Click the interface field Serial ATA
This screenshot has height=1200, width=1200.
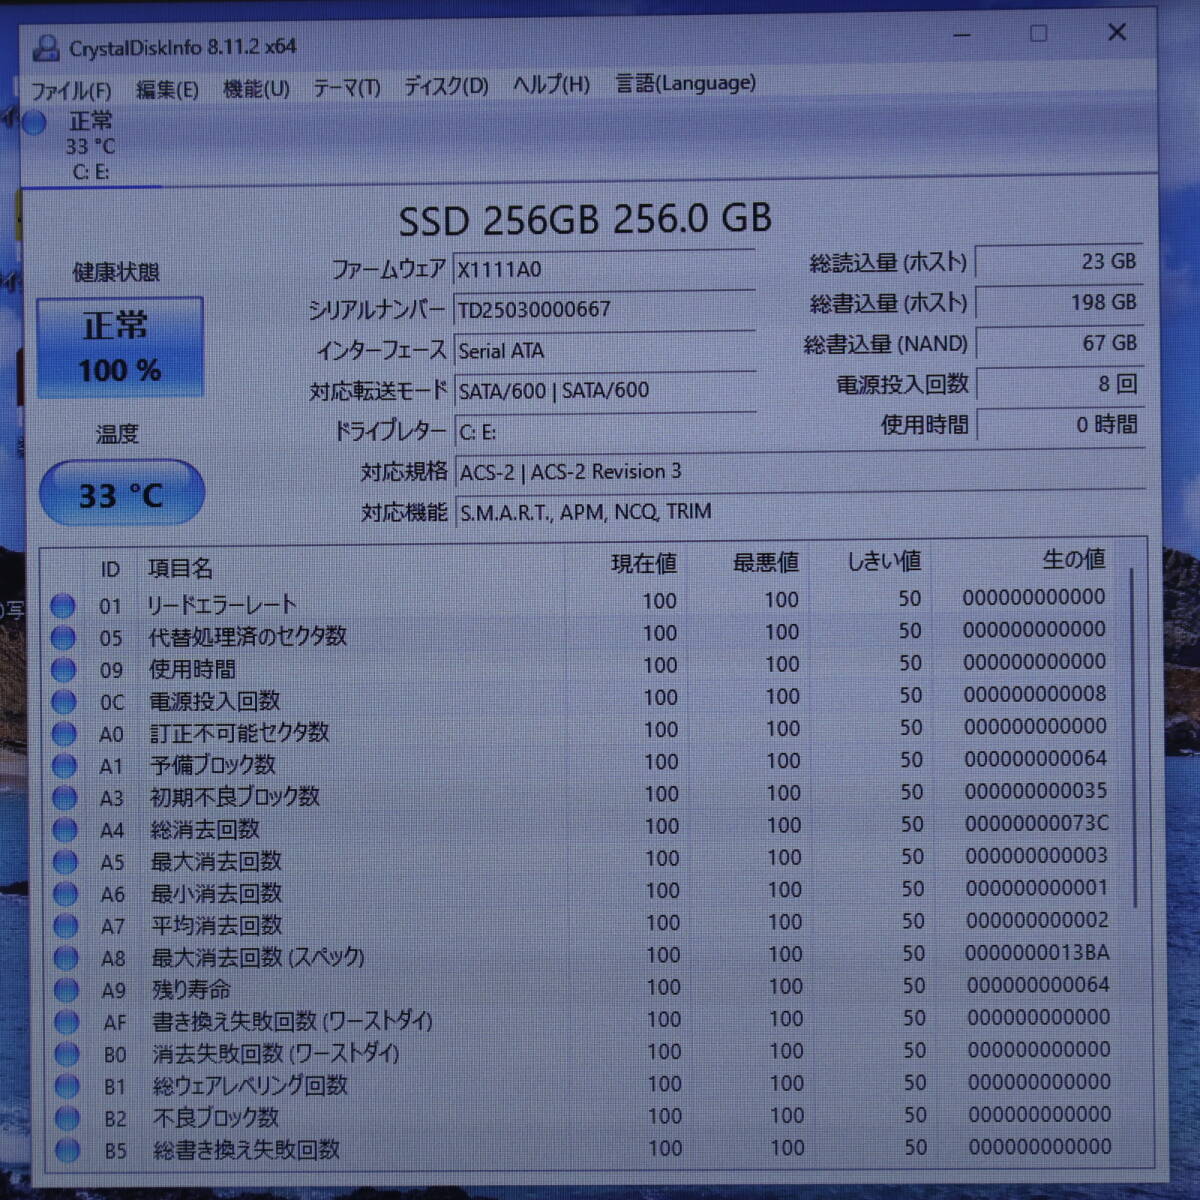pos(604,350)
